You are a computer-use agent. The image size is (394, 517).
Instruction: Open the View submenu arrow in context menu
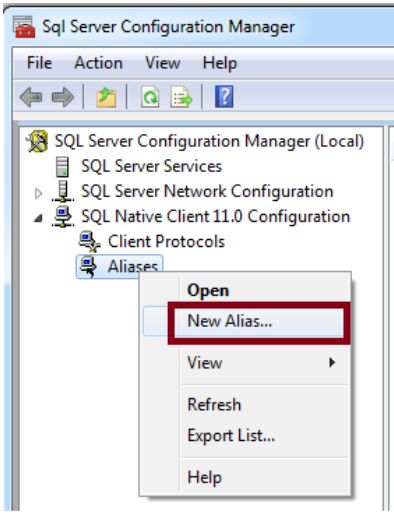(x=332, y=362)
